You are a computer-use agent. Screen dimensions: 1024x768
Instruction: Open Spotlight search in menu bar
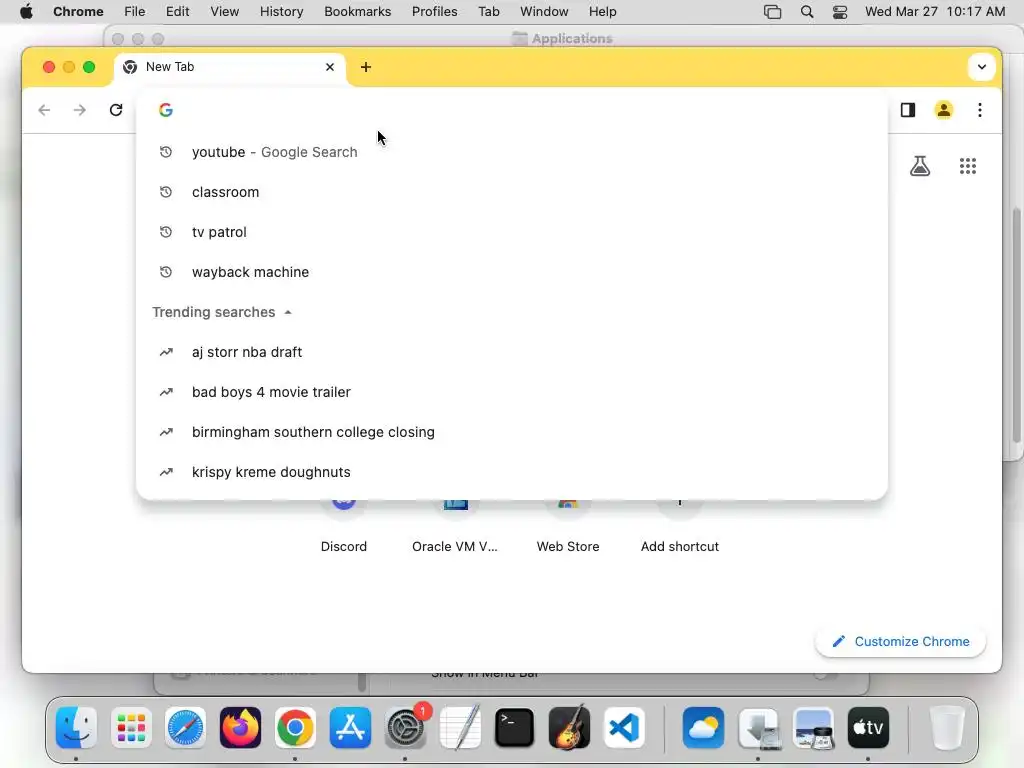(807, 12)
